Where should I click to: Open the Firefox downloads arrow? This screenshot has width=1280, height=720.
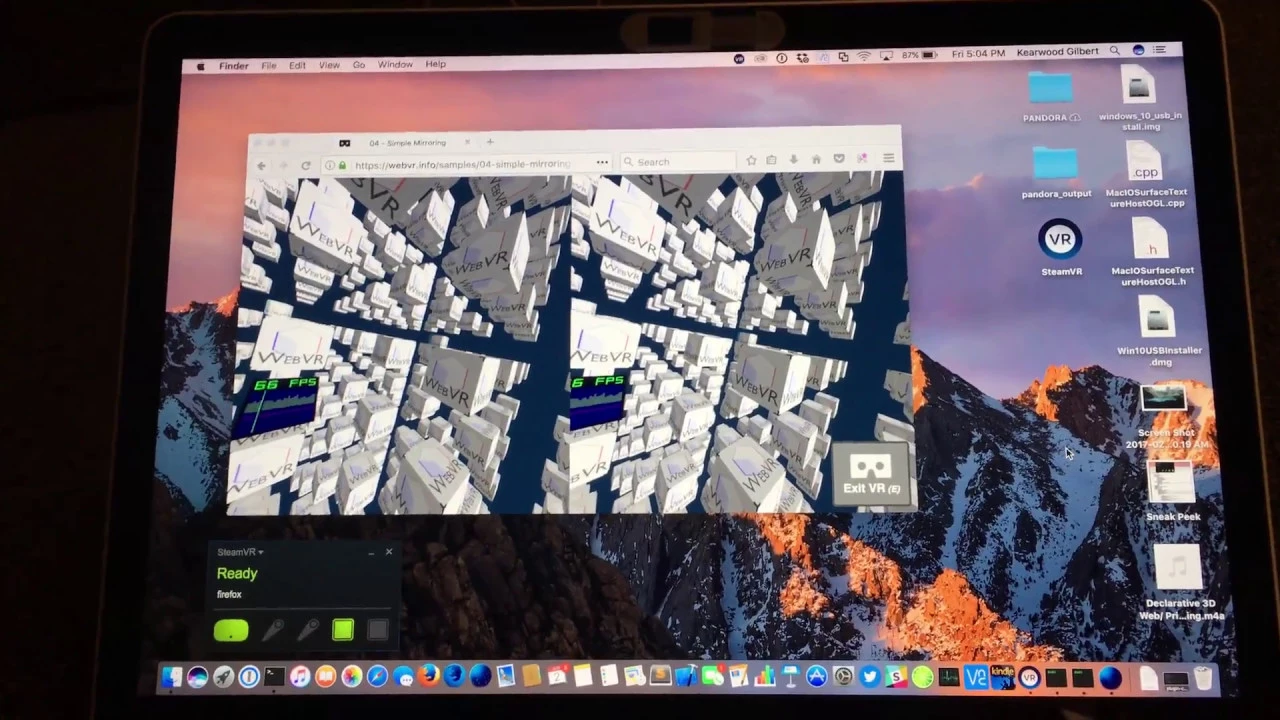[794, 160]
